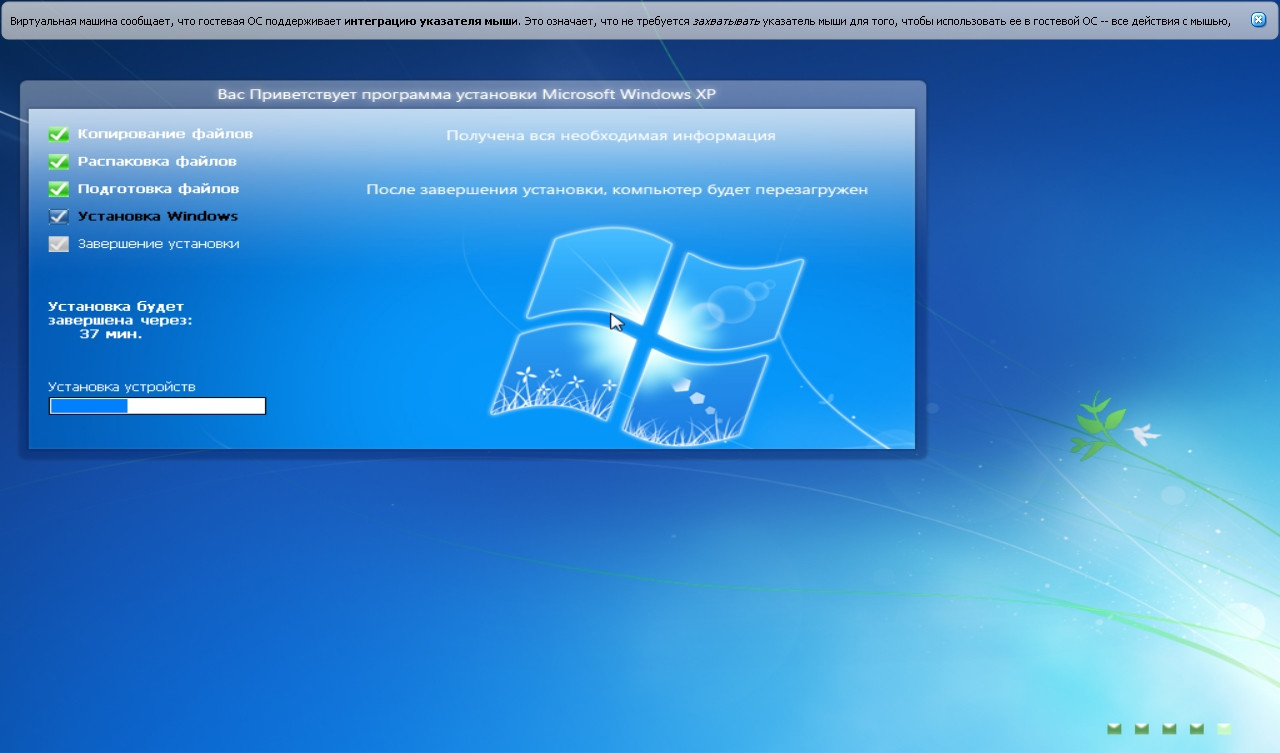Click the second green stage indicator from left
Image resolution: width=1280 pixels, height=753 pixels.
point(1142,728)
